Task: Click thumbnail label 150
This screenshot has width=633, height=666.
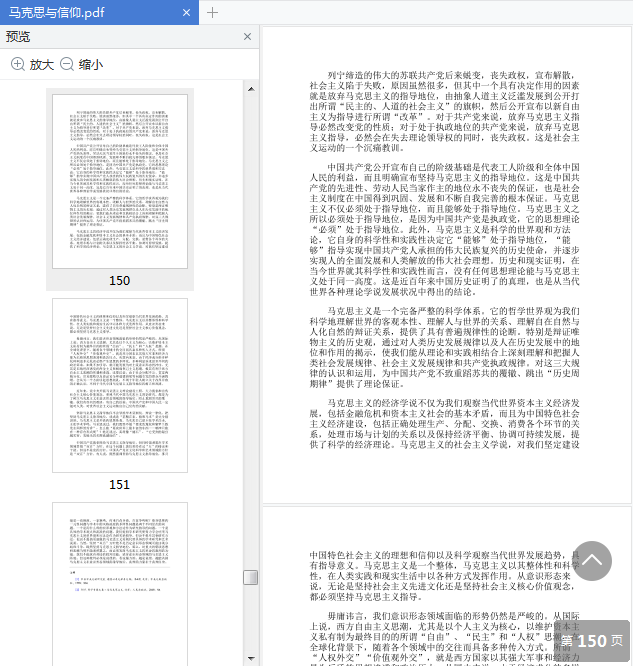Action: [119, 281]
